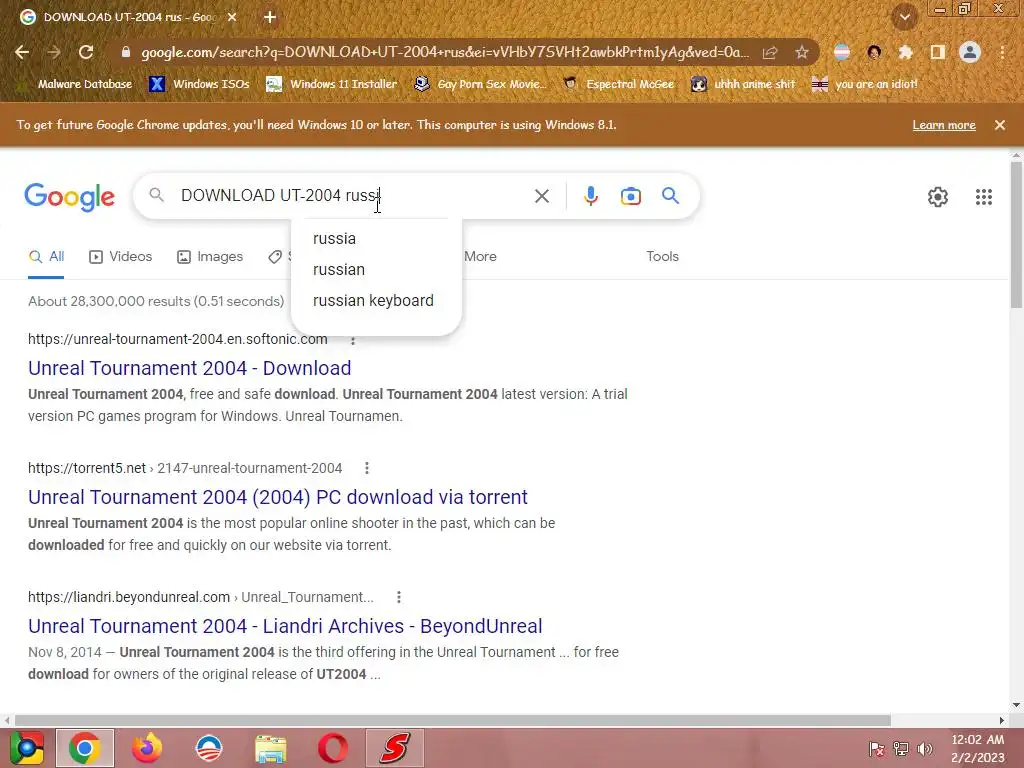
Task: Close the DOWNLOAD UT-2004 rus tab
Action: (x=232, y=17)
